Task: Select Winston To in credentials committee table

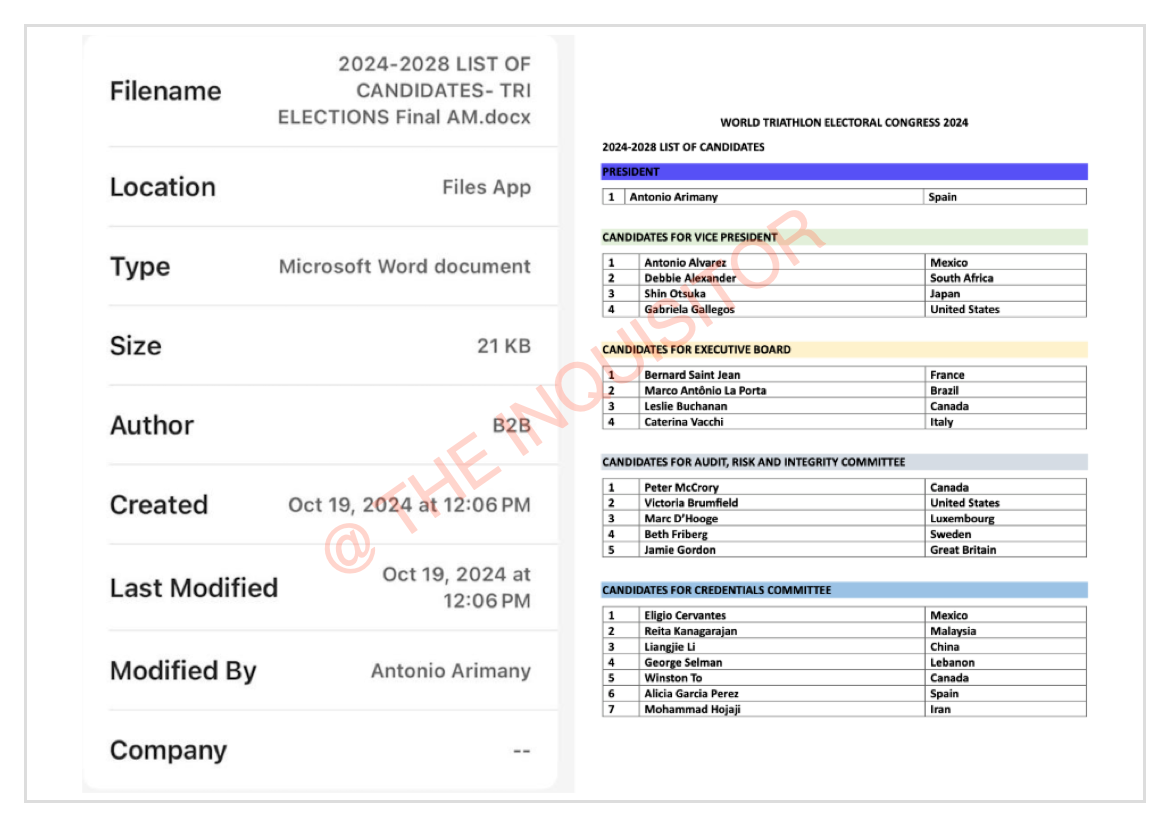Action: (673, 678)
